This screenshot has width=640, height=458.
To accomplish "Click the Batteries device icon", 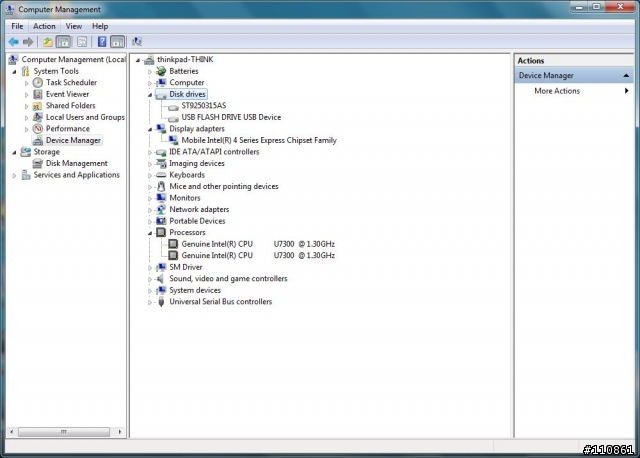I will pyautogui.click(x=162, y=71).
